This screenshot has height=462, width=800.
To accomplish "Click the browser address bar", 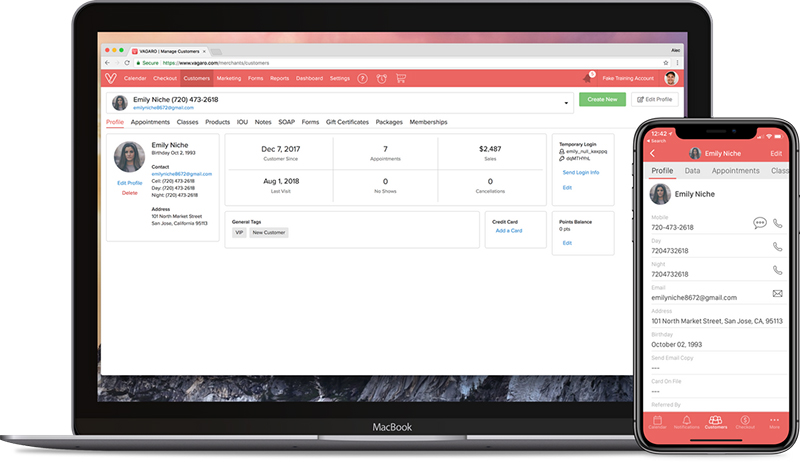I will point(398,63).
